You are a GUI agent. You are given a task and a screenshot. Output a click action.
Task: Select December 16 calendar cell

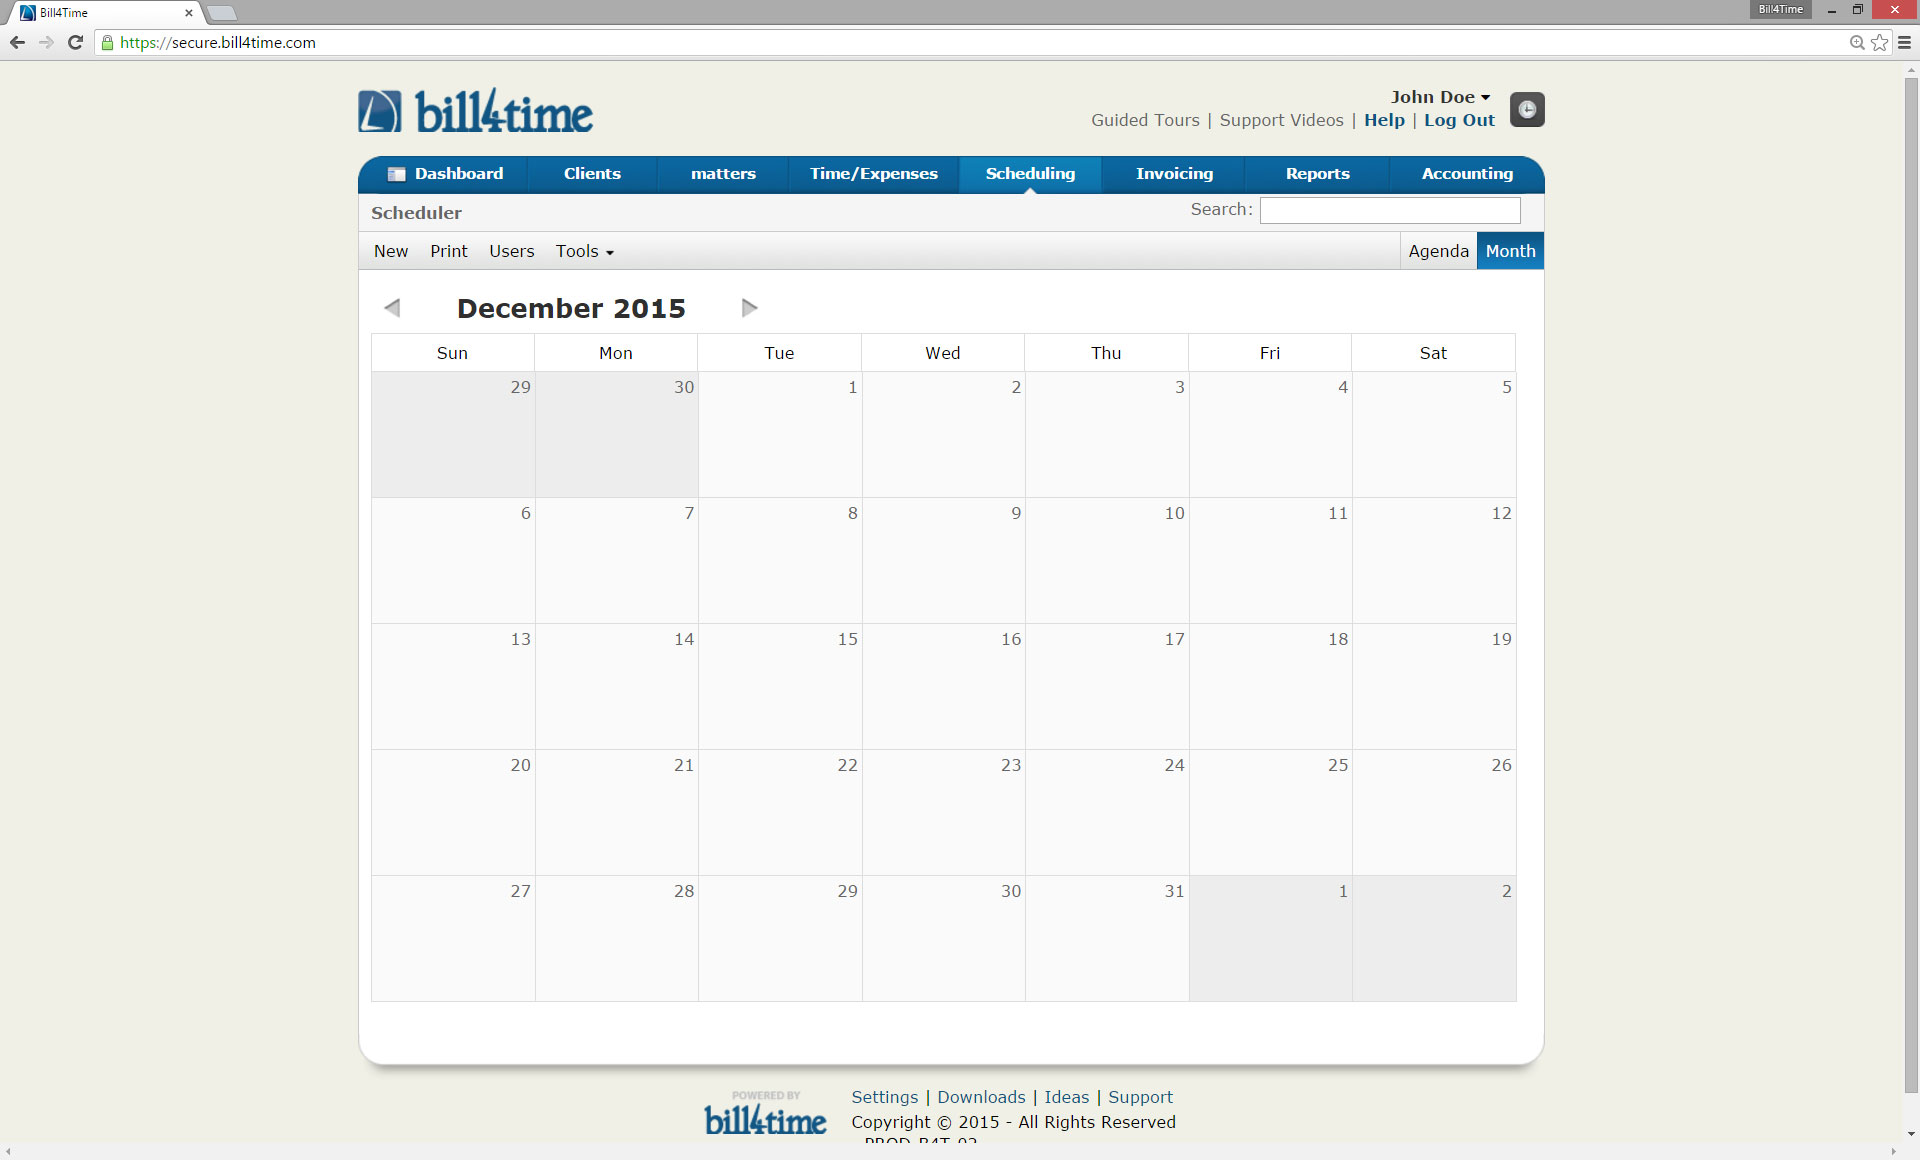943,687
